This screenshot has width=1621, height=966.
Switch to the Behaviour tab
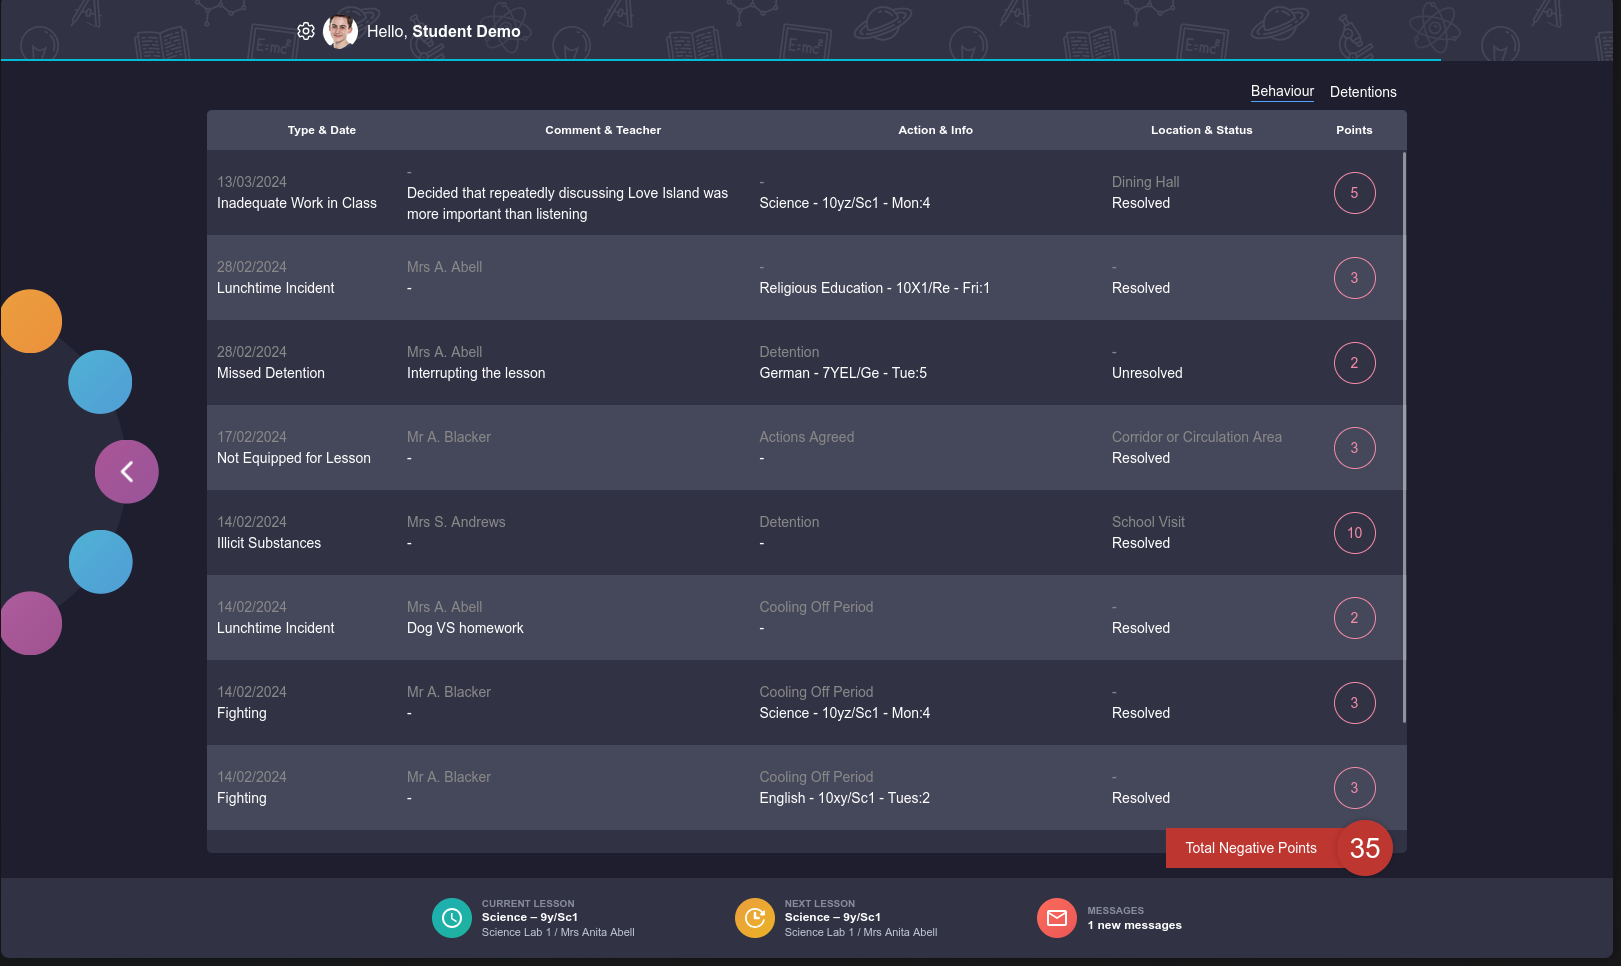pyautogui.click(x=1282, y=91)
